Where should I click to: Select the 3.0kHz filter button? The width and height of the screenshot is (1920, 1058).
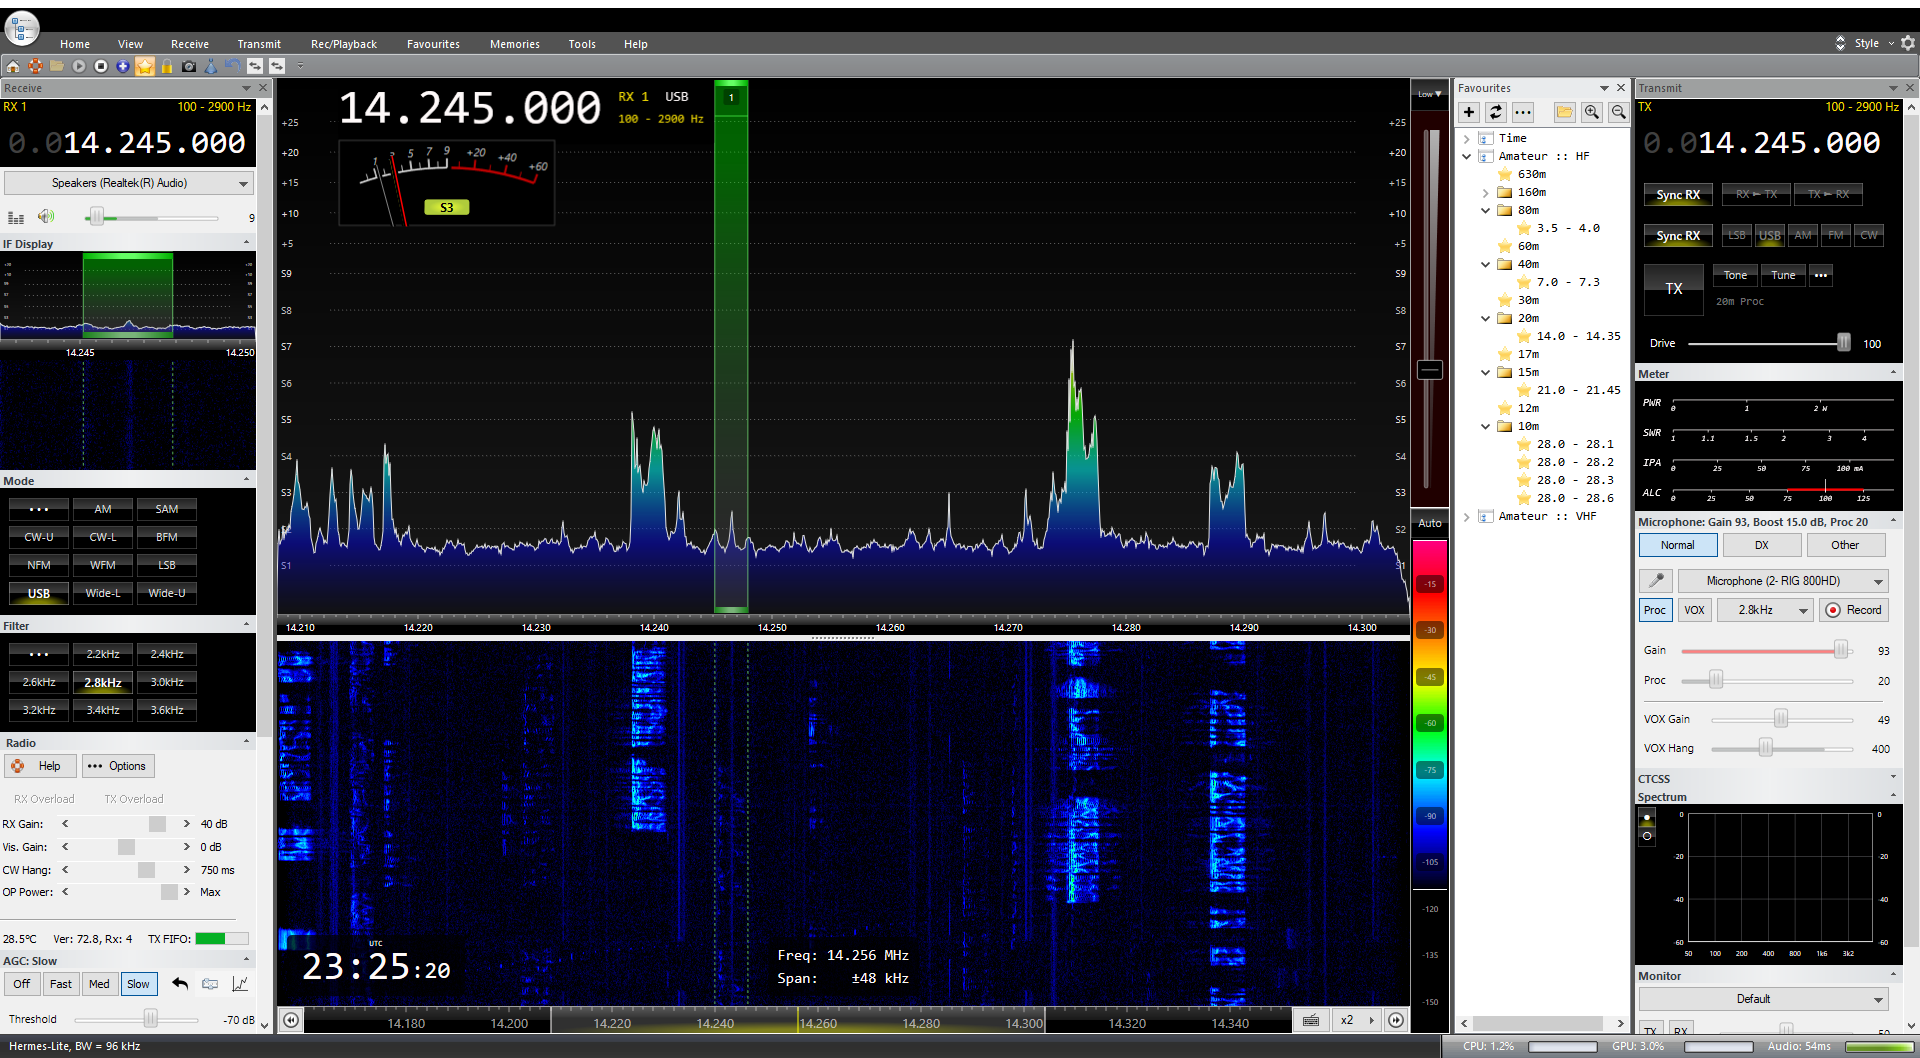(x=167, y=682)
